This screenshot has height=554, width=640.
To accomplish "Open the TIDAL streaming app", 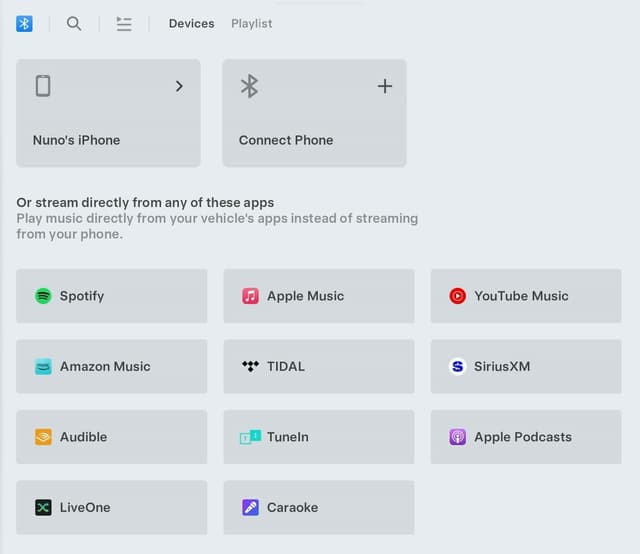I will pos(318,367).
